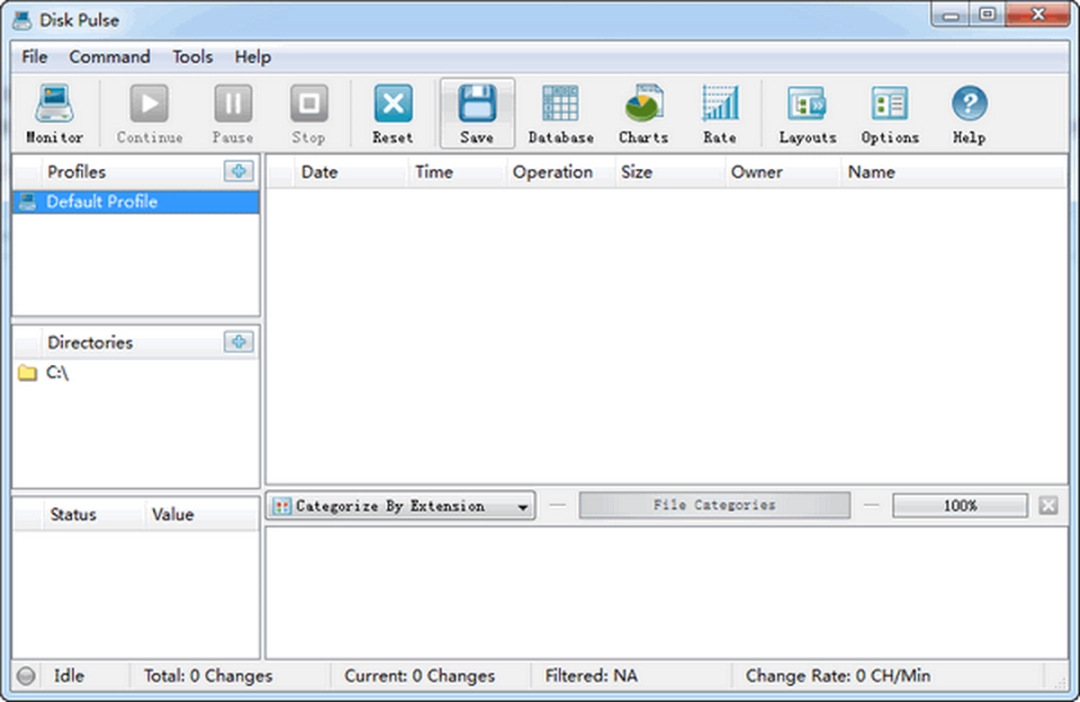Open the Help tool from the toolbar

coord(968,110)
